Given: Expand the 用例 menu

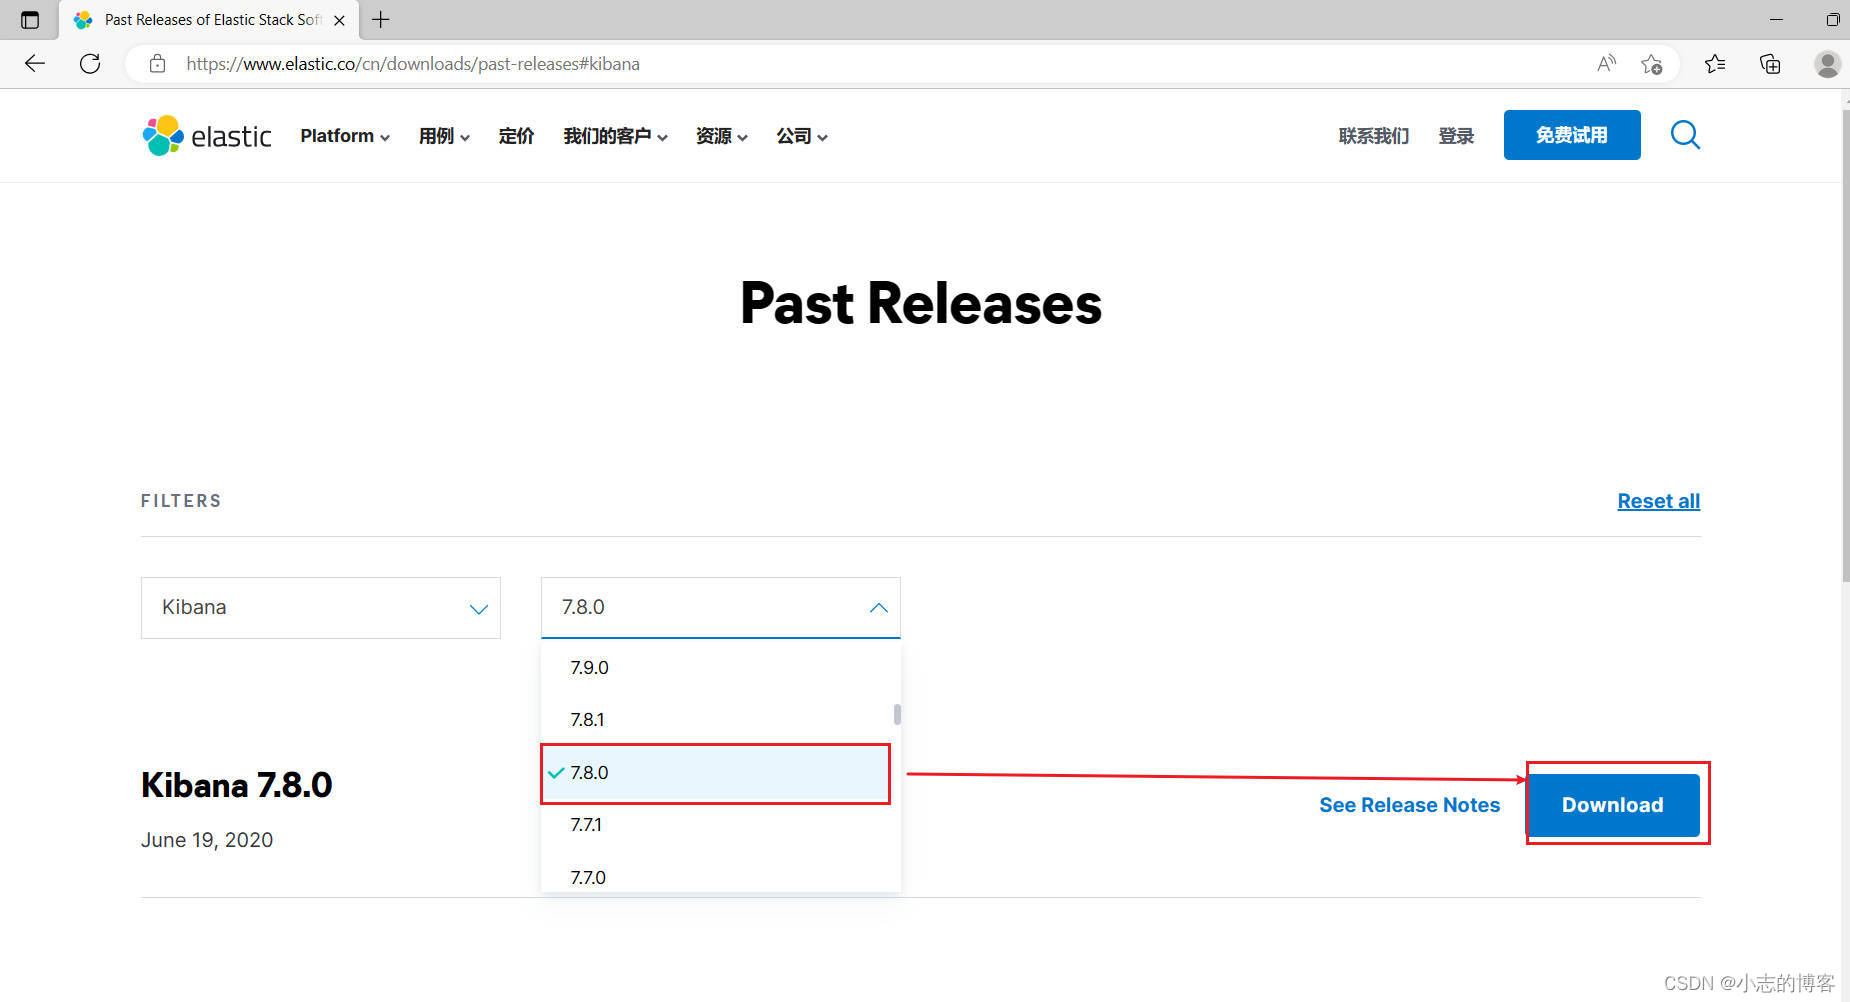Looking at the screenshot, I should coord(444,136).
